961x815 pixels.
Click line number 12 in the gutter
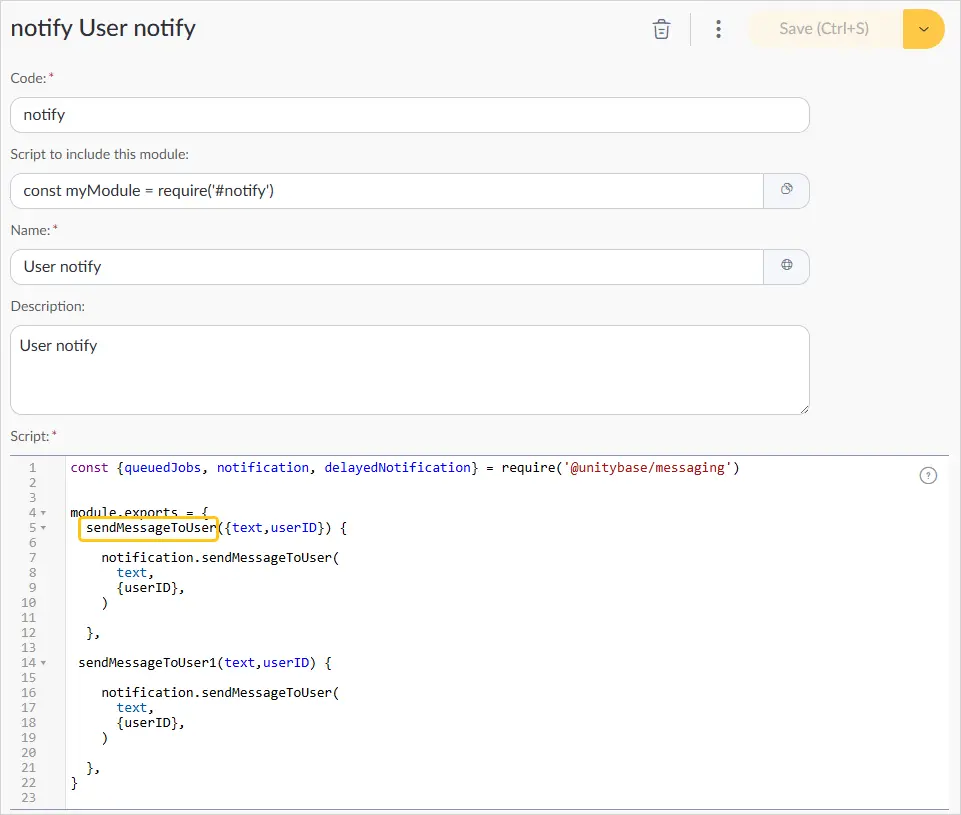(x=28, y=633)
